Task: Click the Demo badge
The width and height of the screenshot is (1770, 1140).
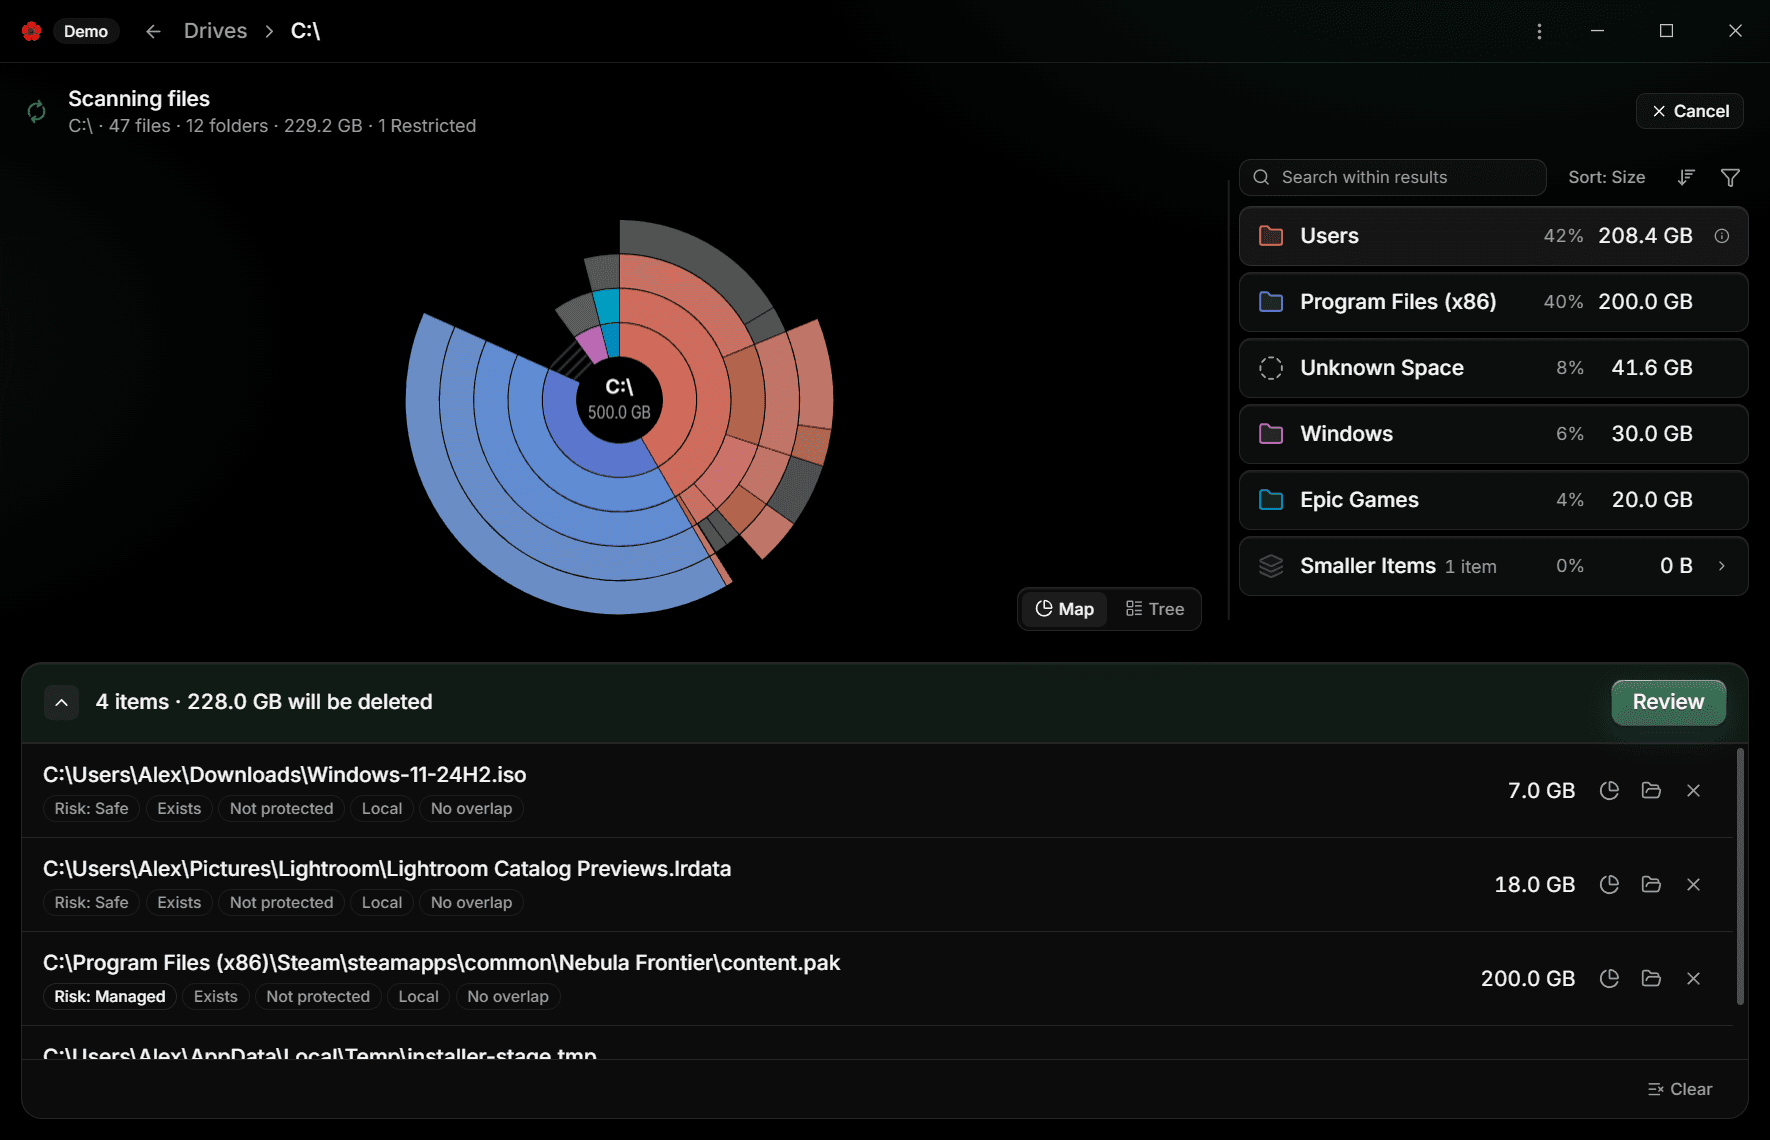Action: [x=86, y=31]
